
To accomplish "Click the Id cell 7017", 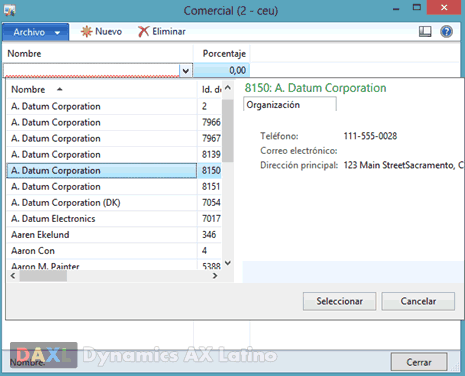I will tap(210, 219).
